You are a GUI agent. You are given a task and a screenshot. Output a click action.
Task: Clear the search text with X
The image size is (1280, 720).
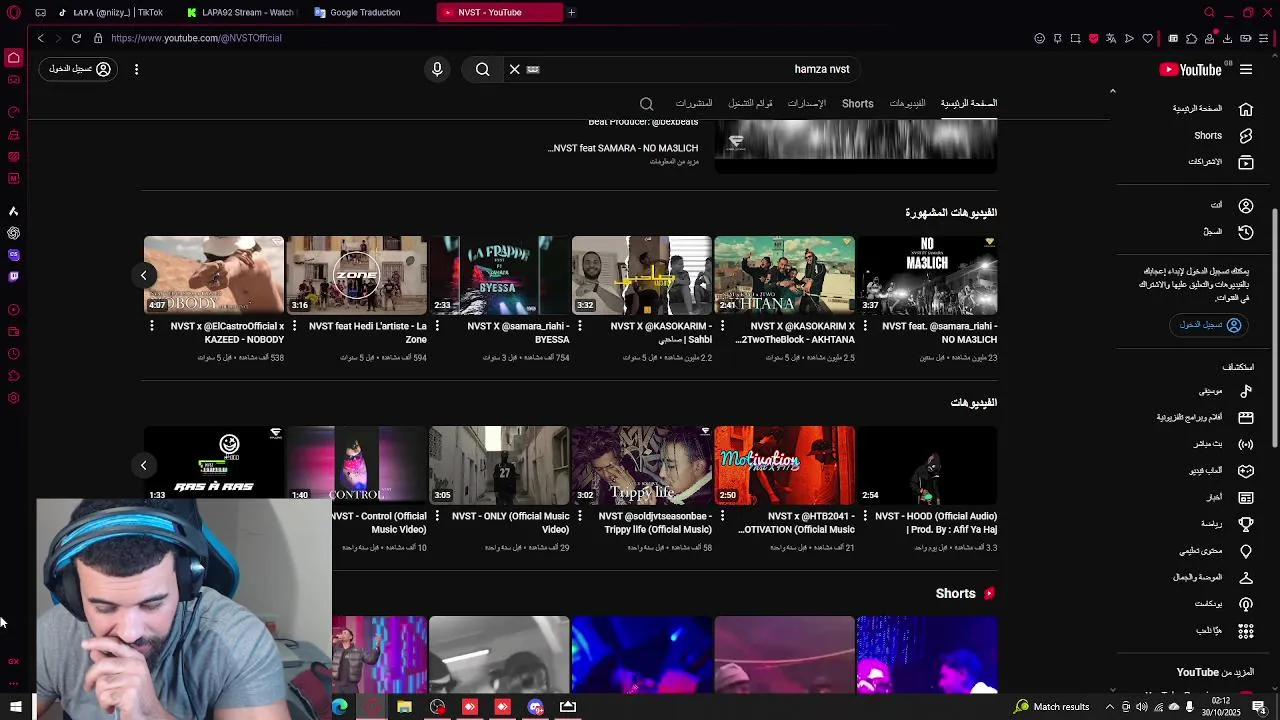(x=514, y=69)
